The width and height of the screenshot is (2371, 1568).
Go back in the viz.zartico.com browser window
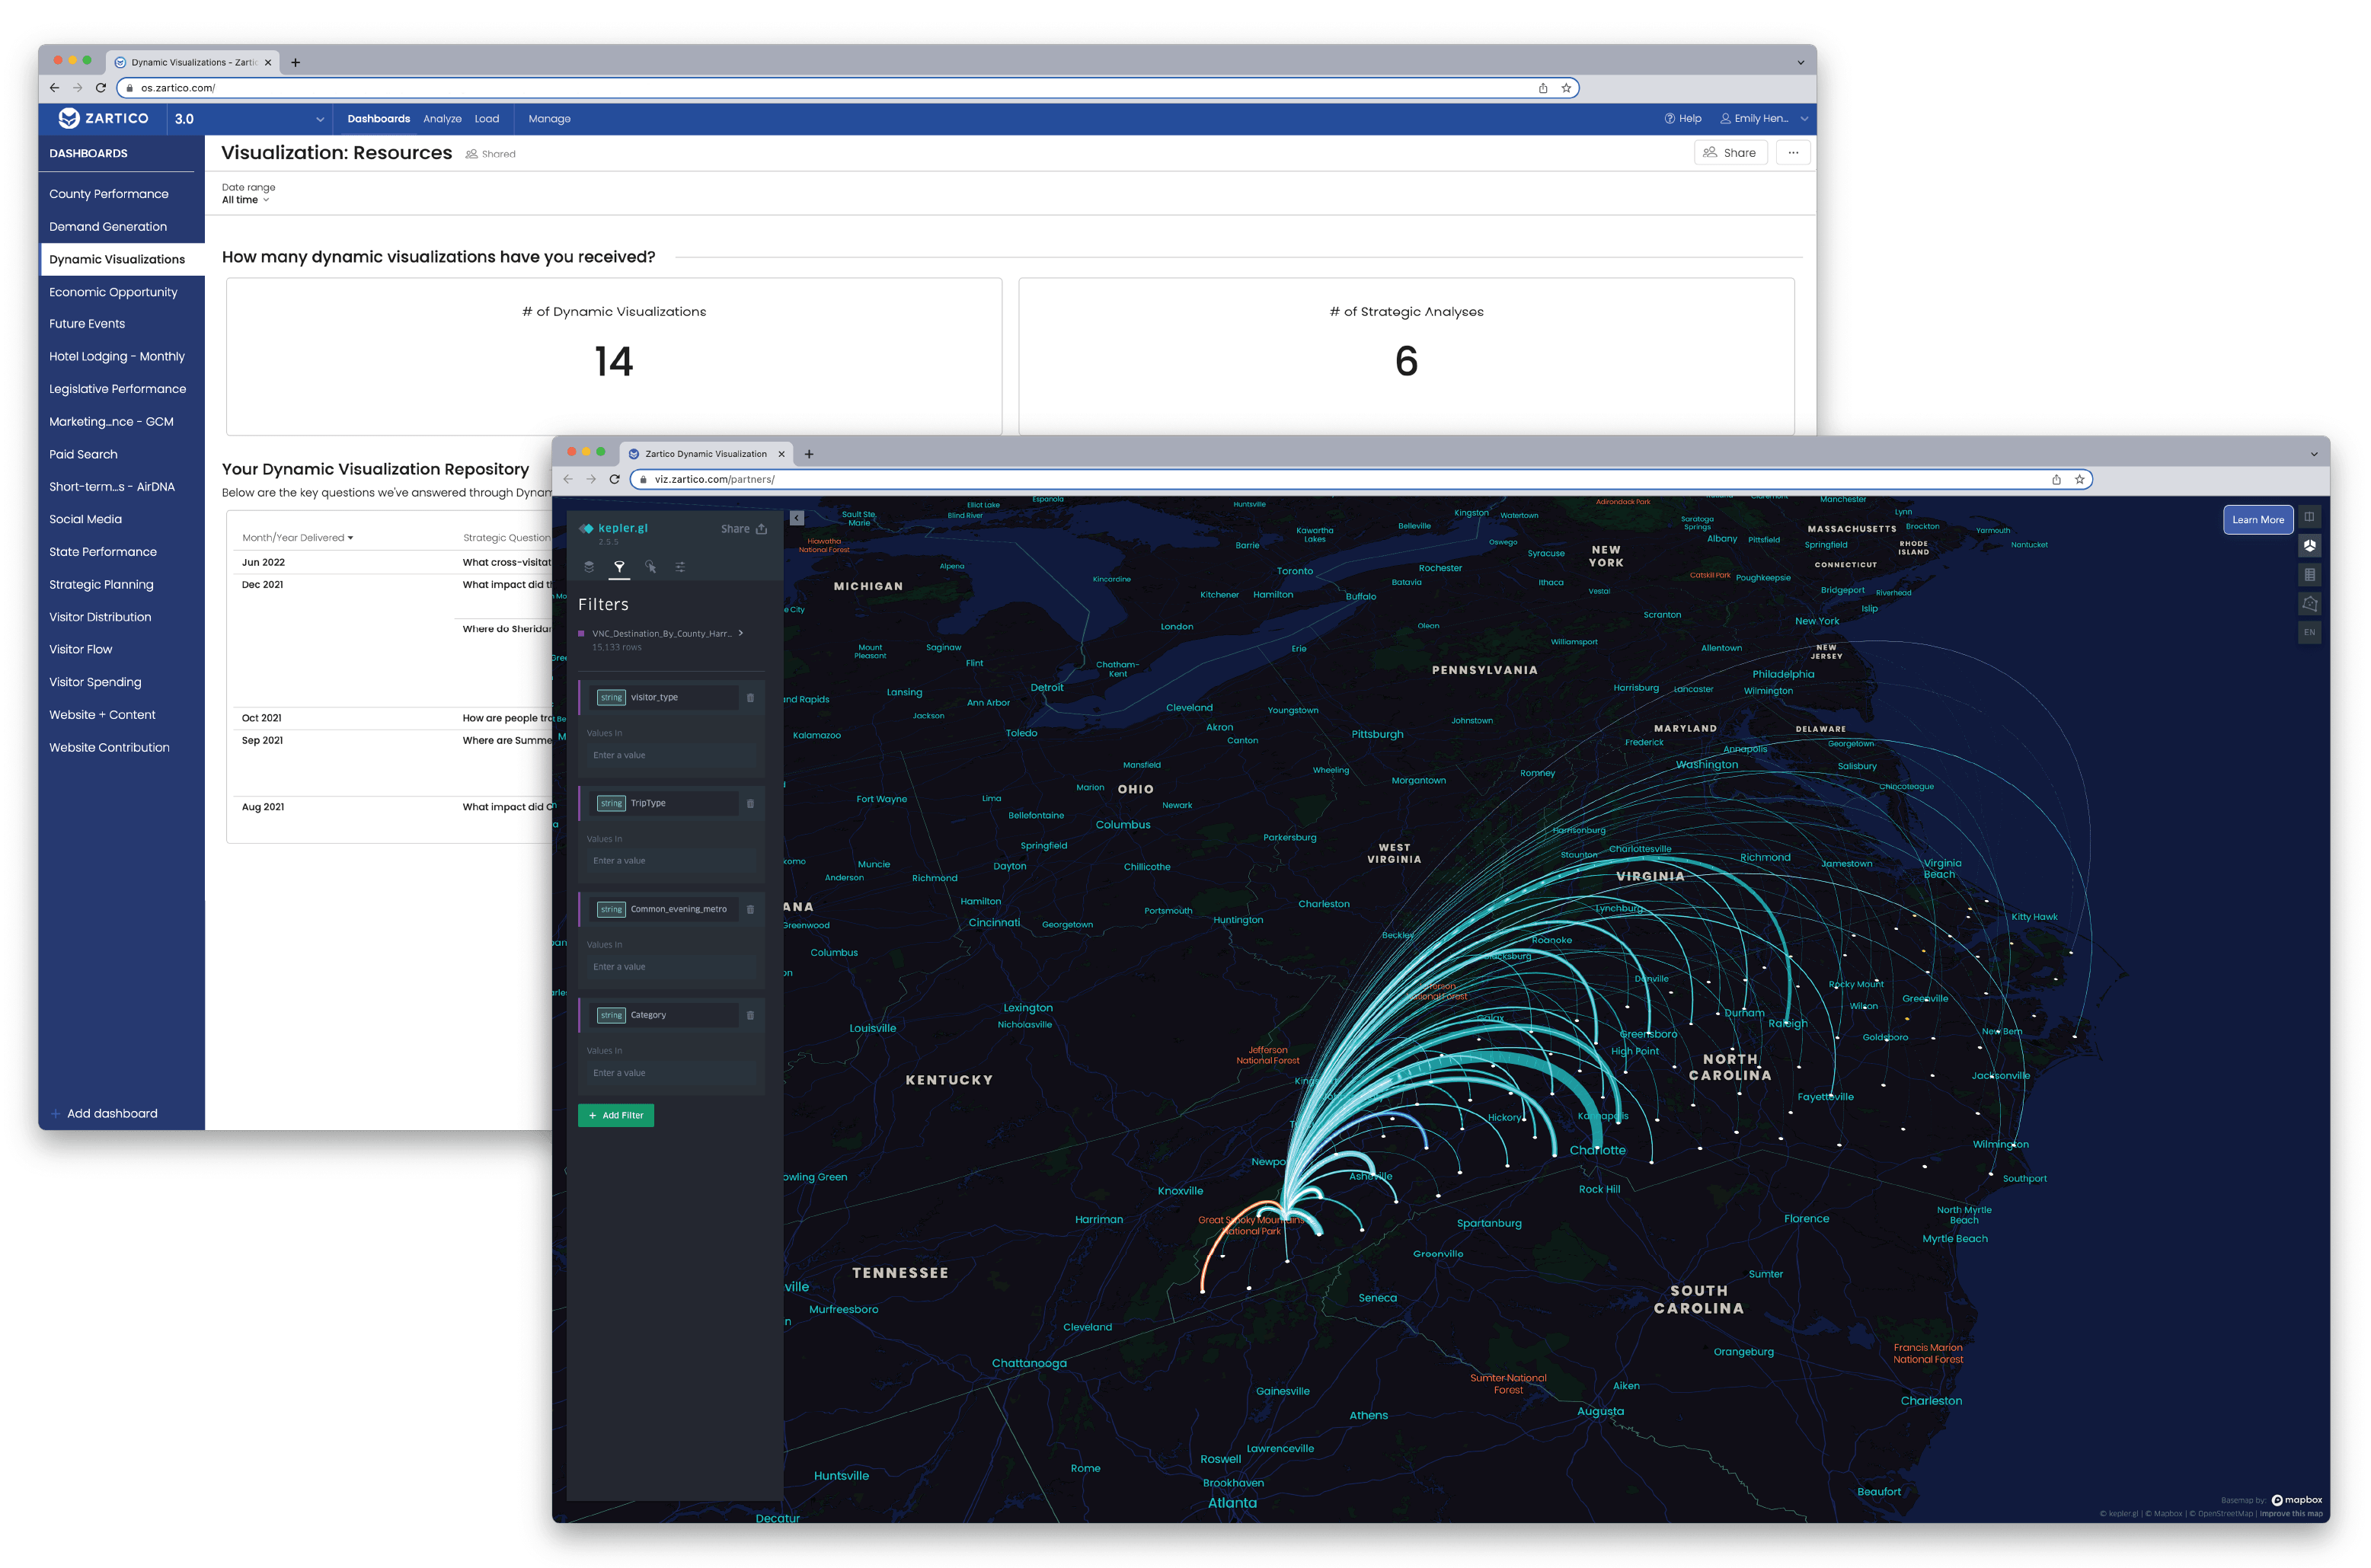pyautogui.click(x=568, y=479)
